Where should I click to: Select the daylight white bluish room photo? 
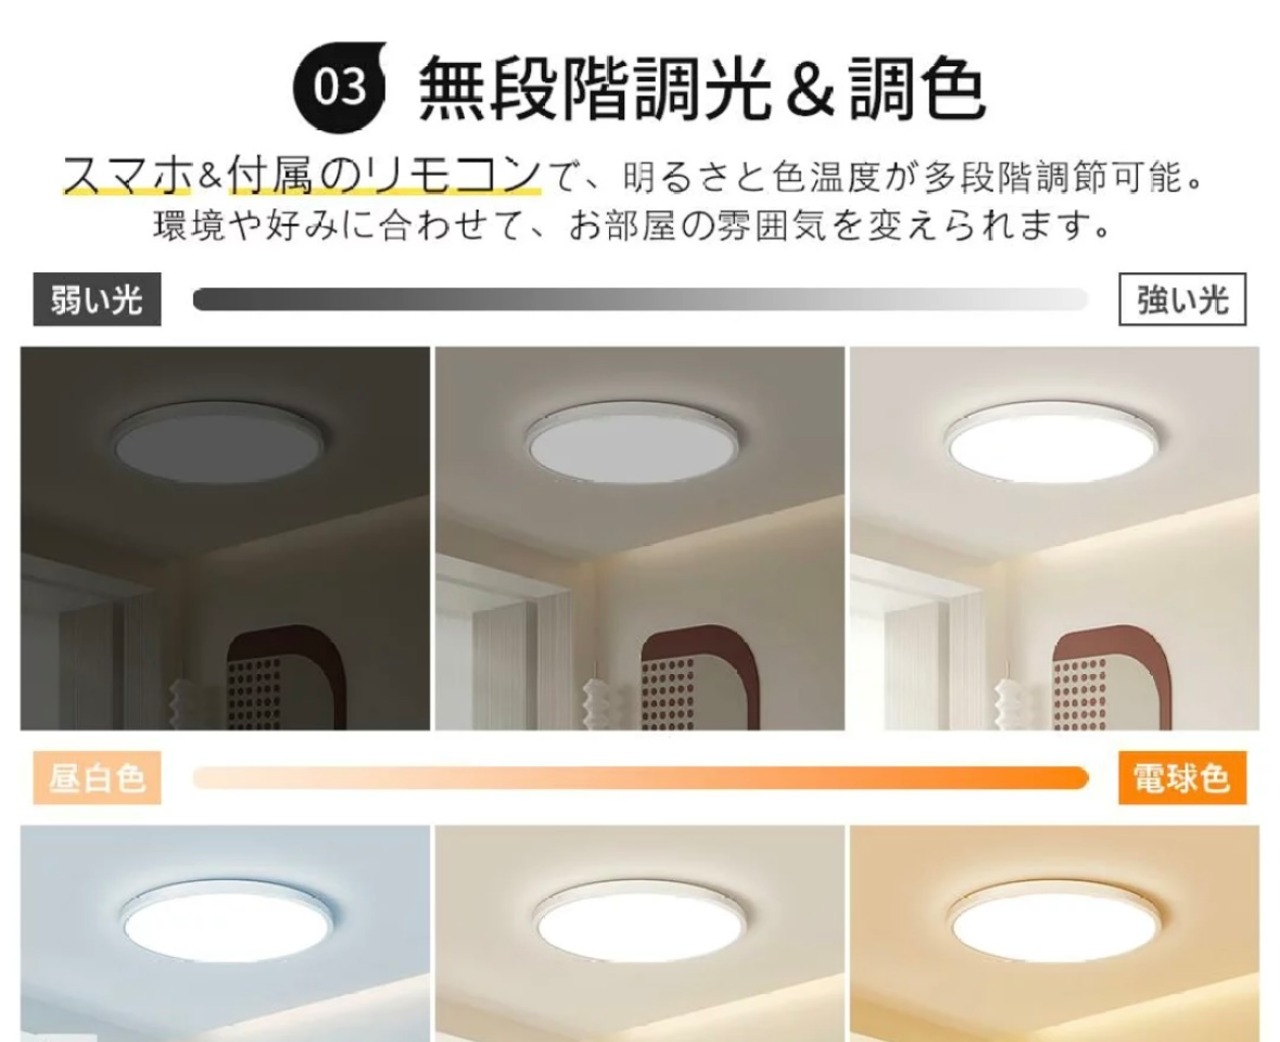tap(225, 933)
